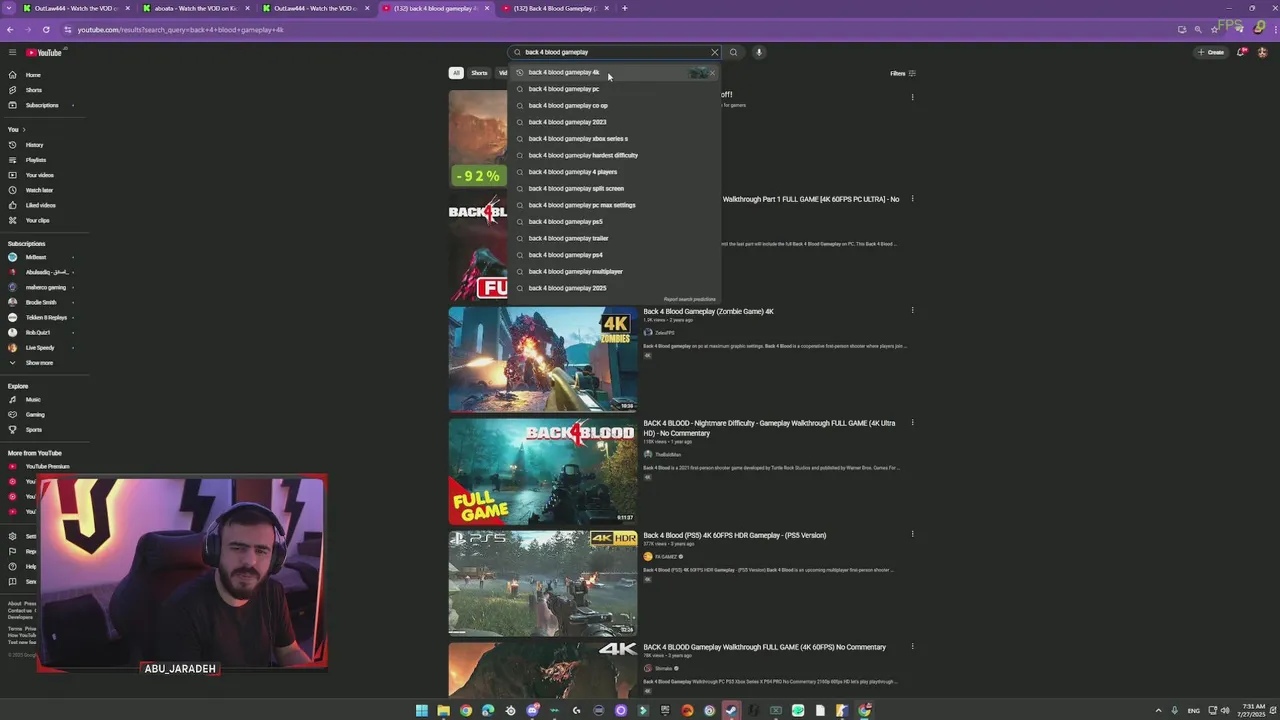The image size is (1280, 720).
Task: Choose suggestion 'back 4 blood gameplay hardest difficulty'
Action: [613, 155]
